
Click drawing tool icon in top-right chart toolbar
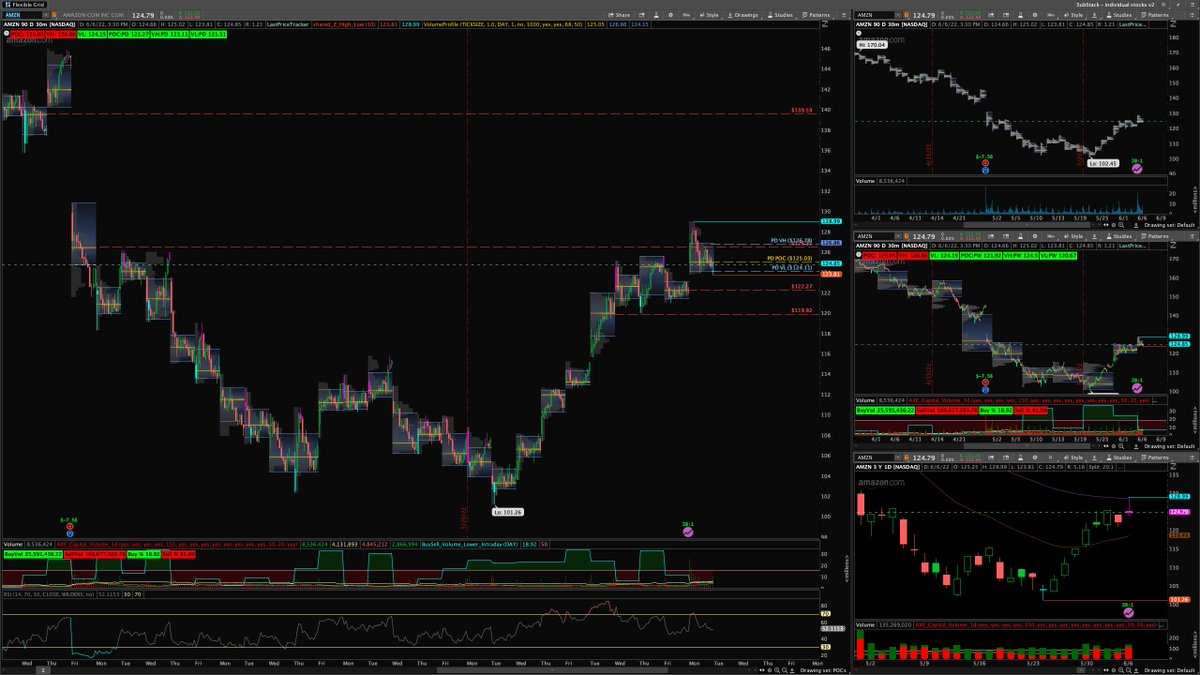coord(1095,15)
